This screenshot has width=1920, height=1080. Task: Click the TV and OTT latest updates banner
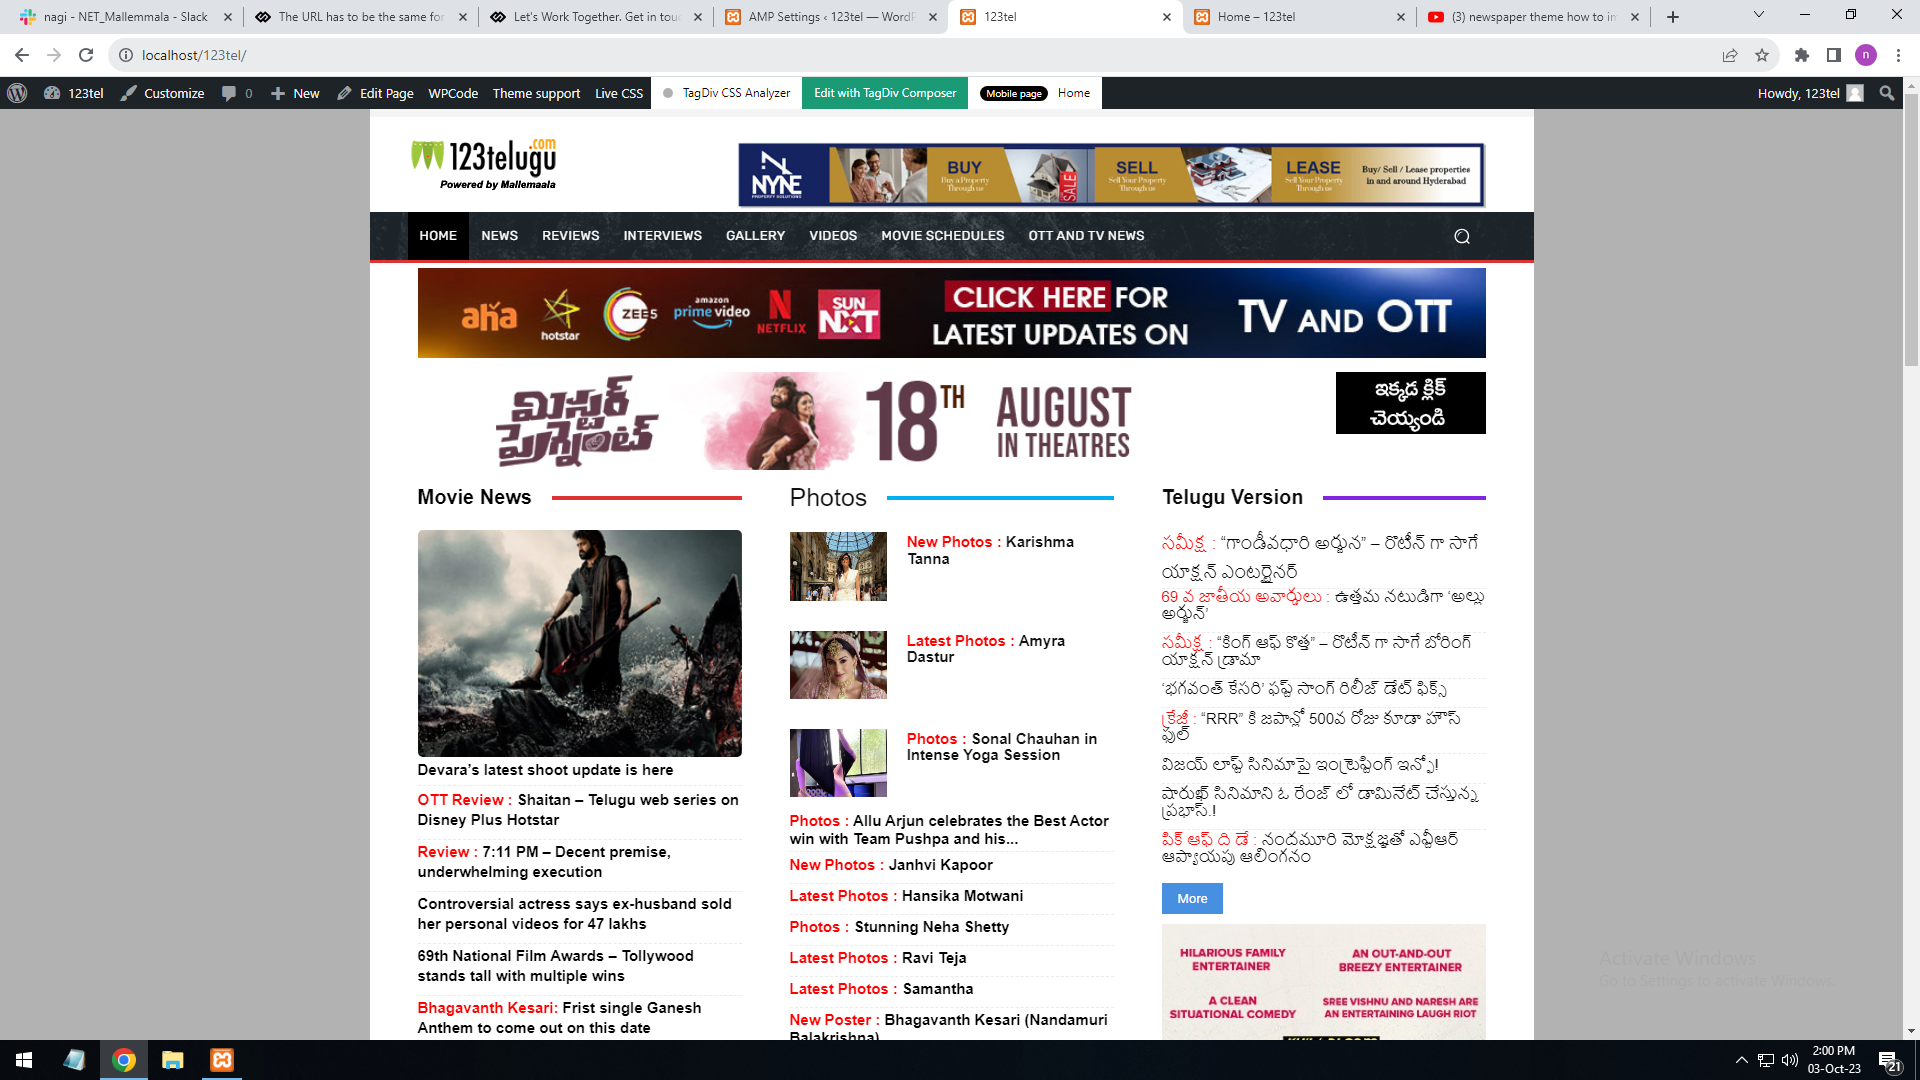click(x=952, y=313)
